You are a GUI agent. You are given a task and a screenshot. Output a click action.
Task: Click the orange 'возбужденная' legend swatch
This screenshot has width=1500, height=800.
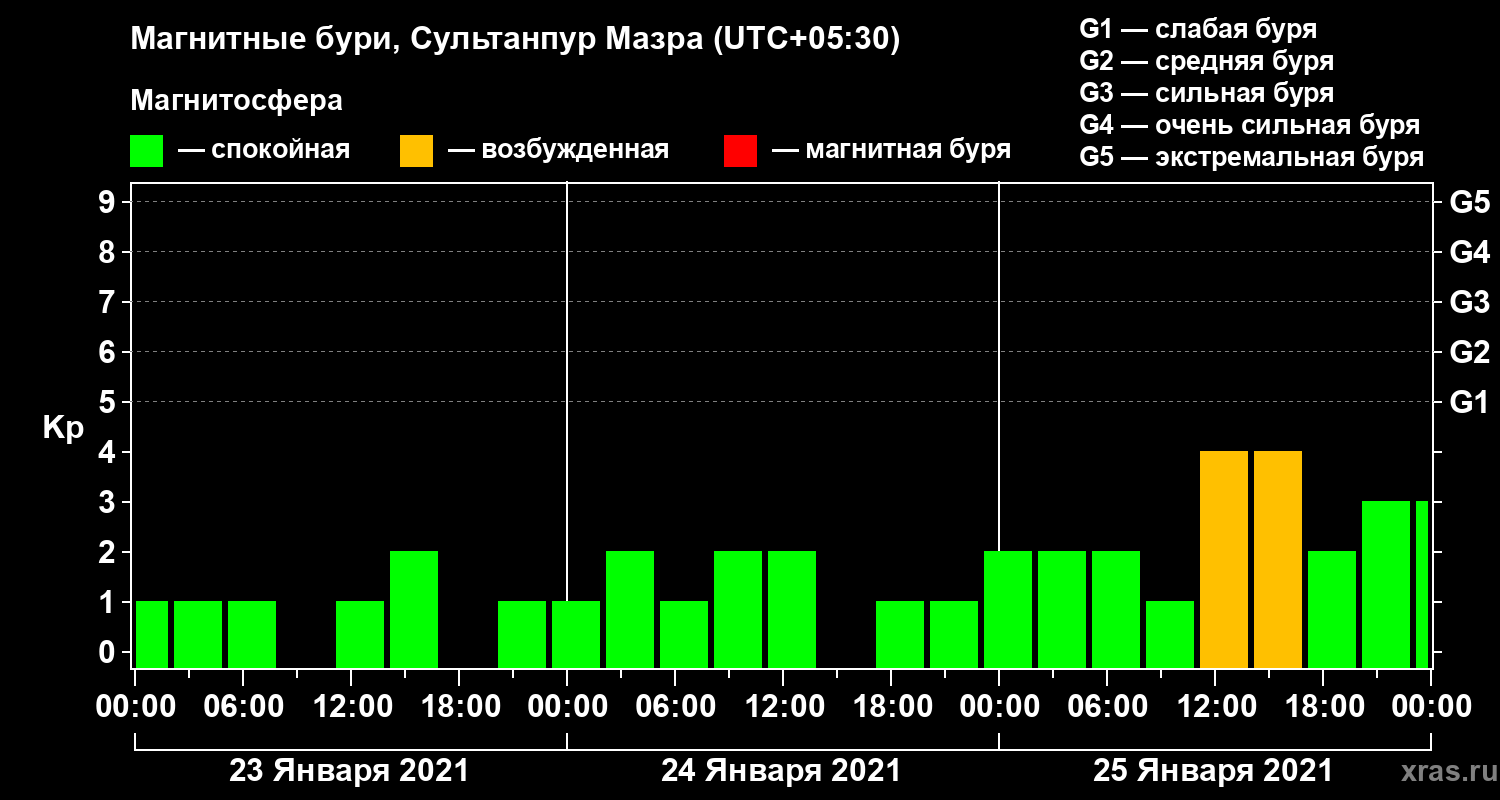click(416, 151)
